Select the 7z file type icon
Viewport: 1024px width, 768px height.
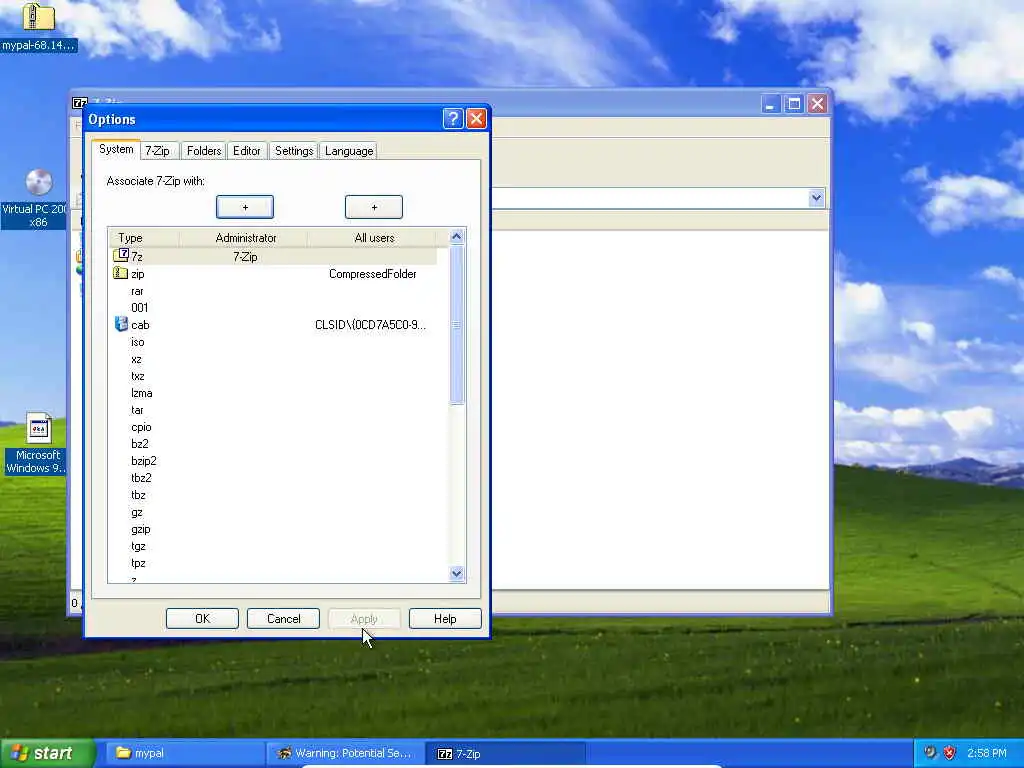pos(121,255)
